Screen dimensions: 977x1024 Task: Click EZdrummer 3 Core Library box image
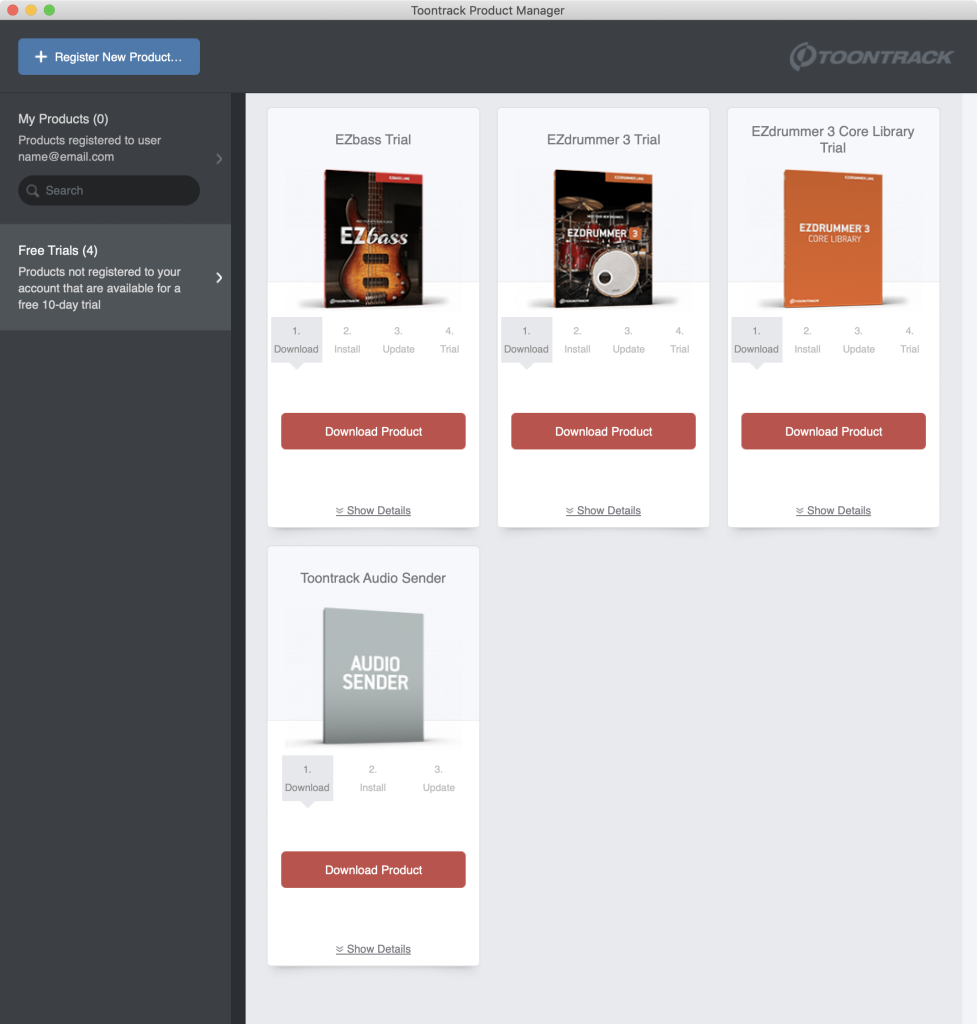coord(833,238)
